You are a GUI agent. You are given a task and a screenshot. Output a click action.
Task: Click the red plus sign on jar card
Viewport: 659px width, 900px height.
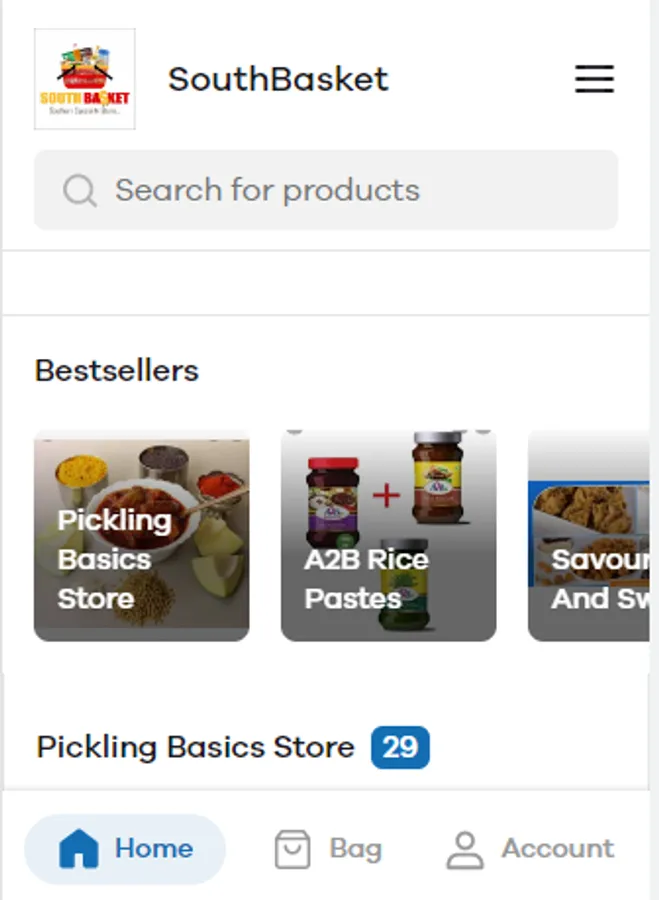click(x=386, y=495)
